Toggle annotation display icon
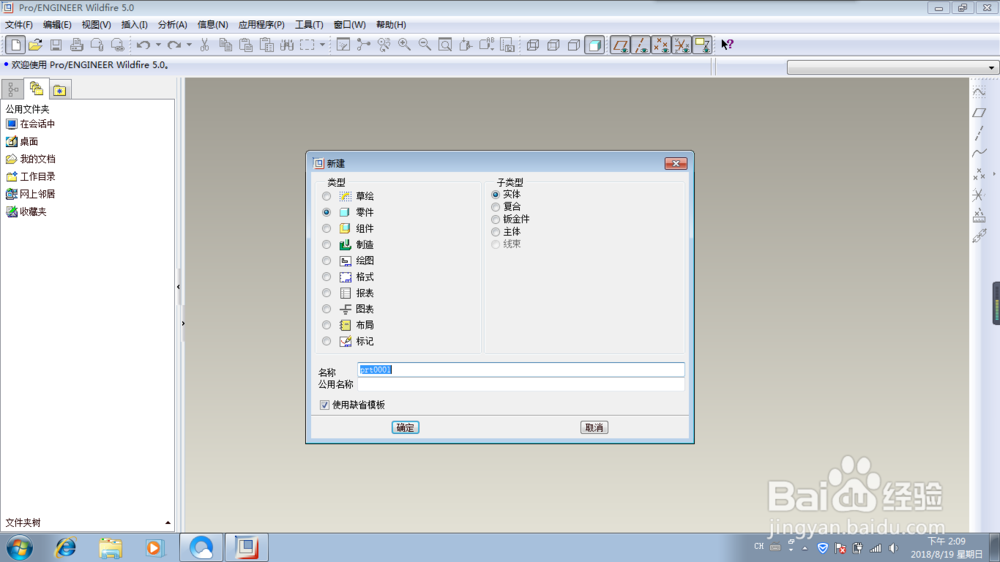Screen dimensions: 1000x562 coord(702,45)
